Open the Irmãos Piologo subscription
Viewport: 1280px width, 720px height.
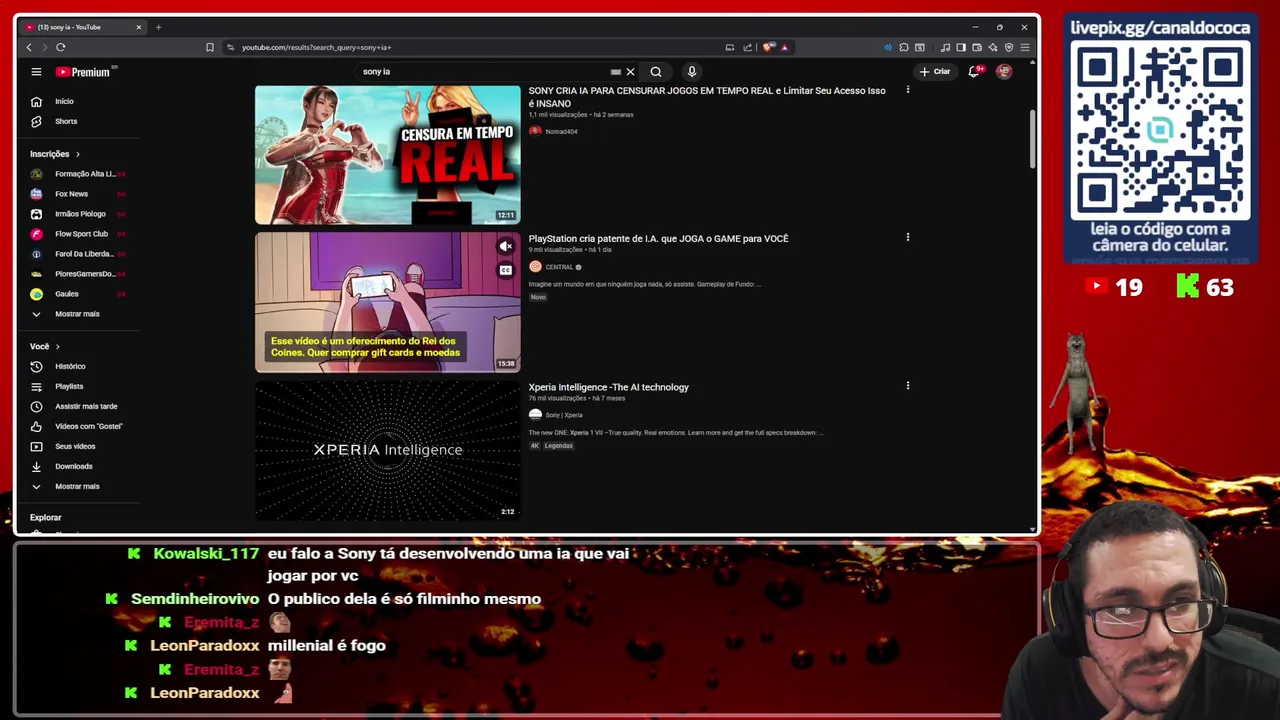coord(77,214)
